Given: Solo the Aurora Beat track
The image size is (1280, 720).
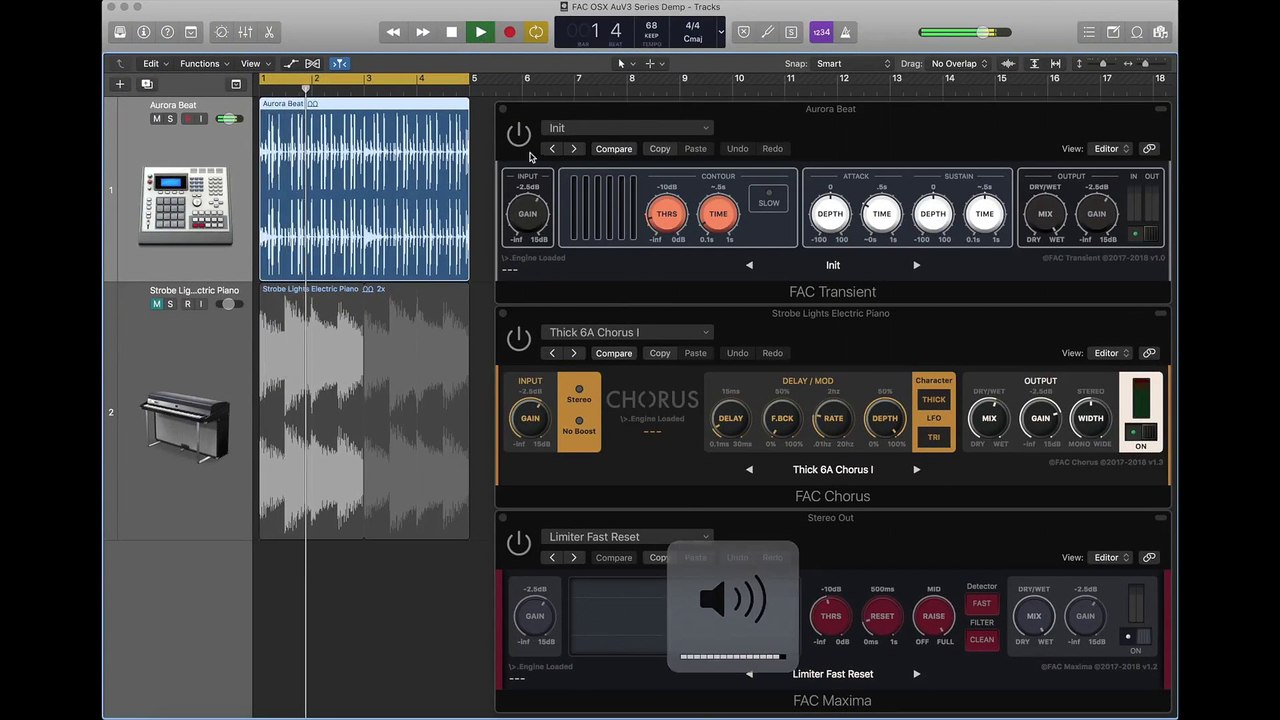Looking at the screenshot, I should pyautogui.click(x=170, y=119).
